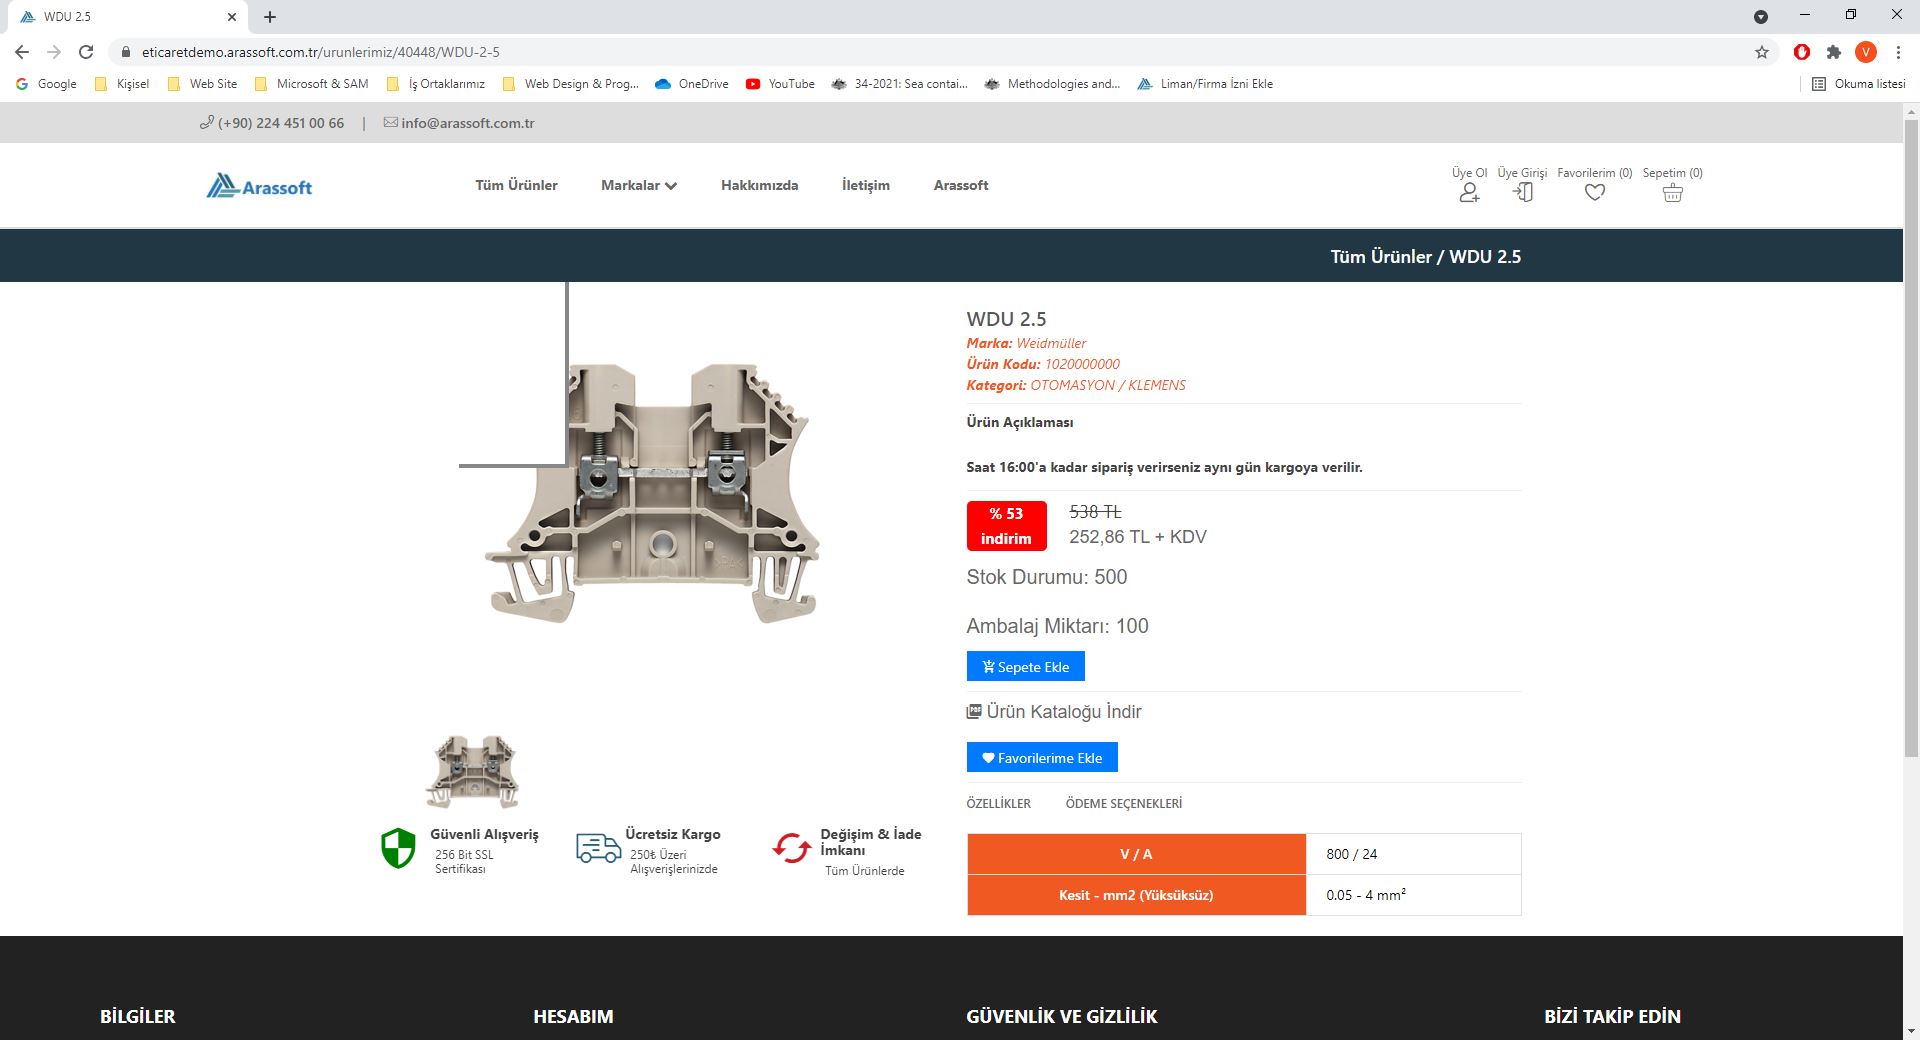Click Tüm Ürünler / WDU 2.5 breadcrumb
Image resolution: width=1920 pixels, height=1040 pixels.
coord(1425,257)
